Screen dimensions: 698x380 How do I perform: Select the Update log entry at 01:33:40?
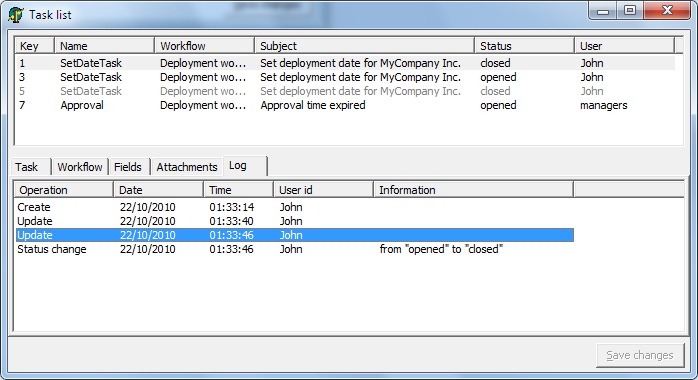pyautogui.click(x=295, y=221)
